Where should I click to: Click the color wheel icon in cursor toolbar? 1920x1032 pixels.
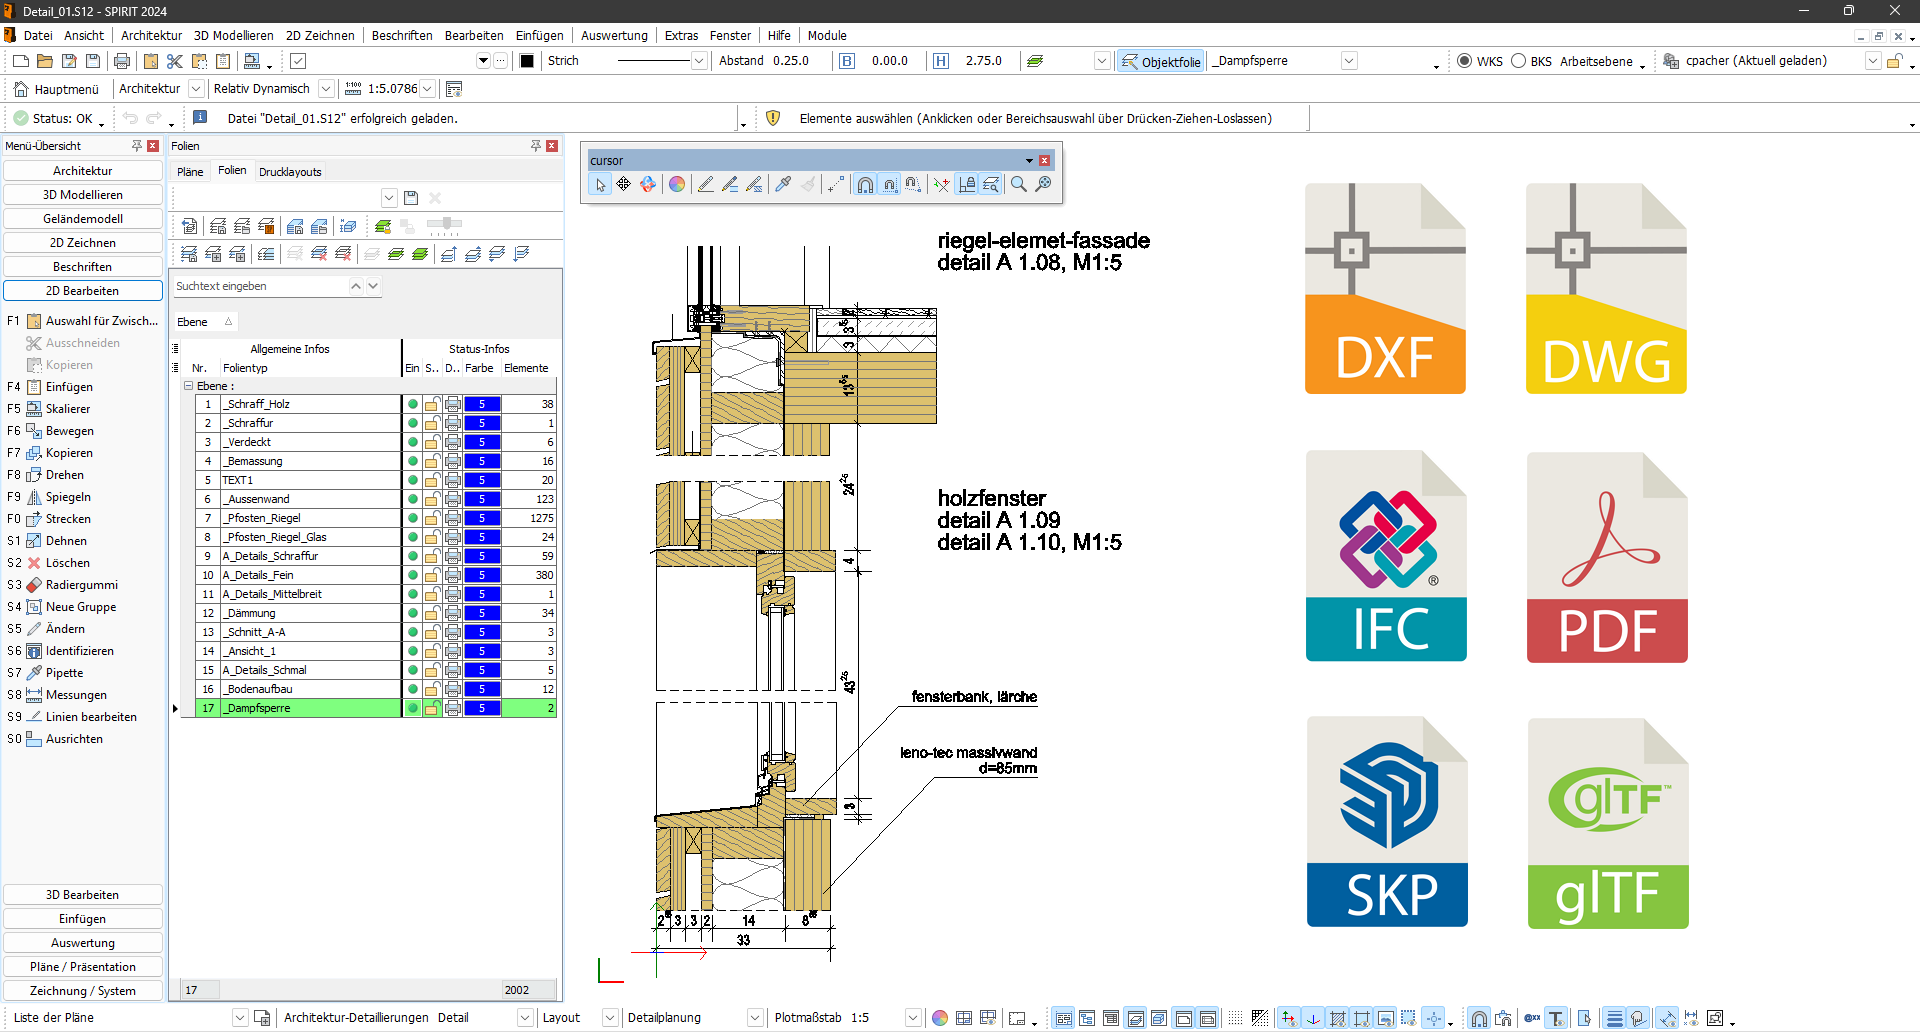(x=677, y=184)
